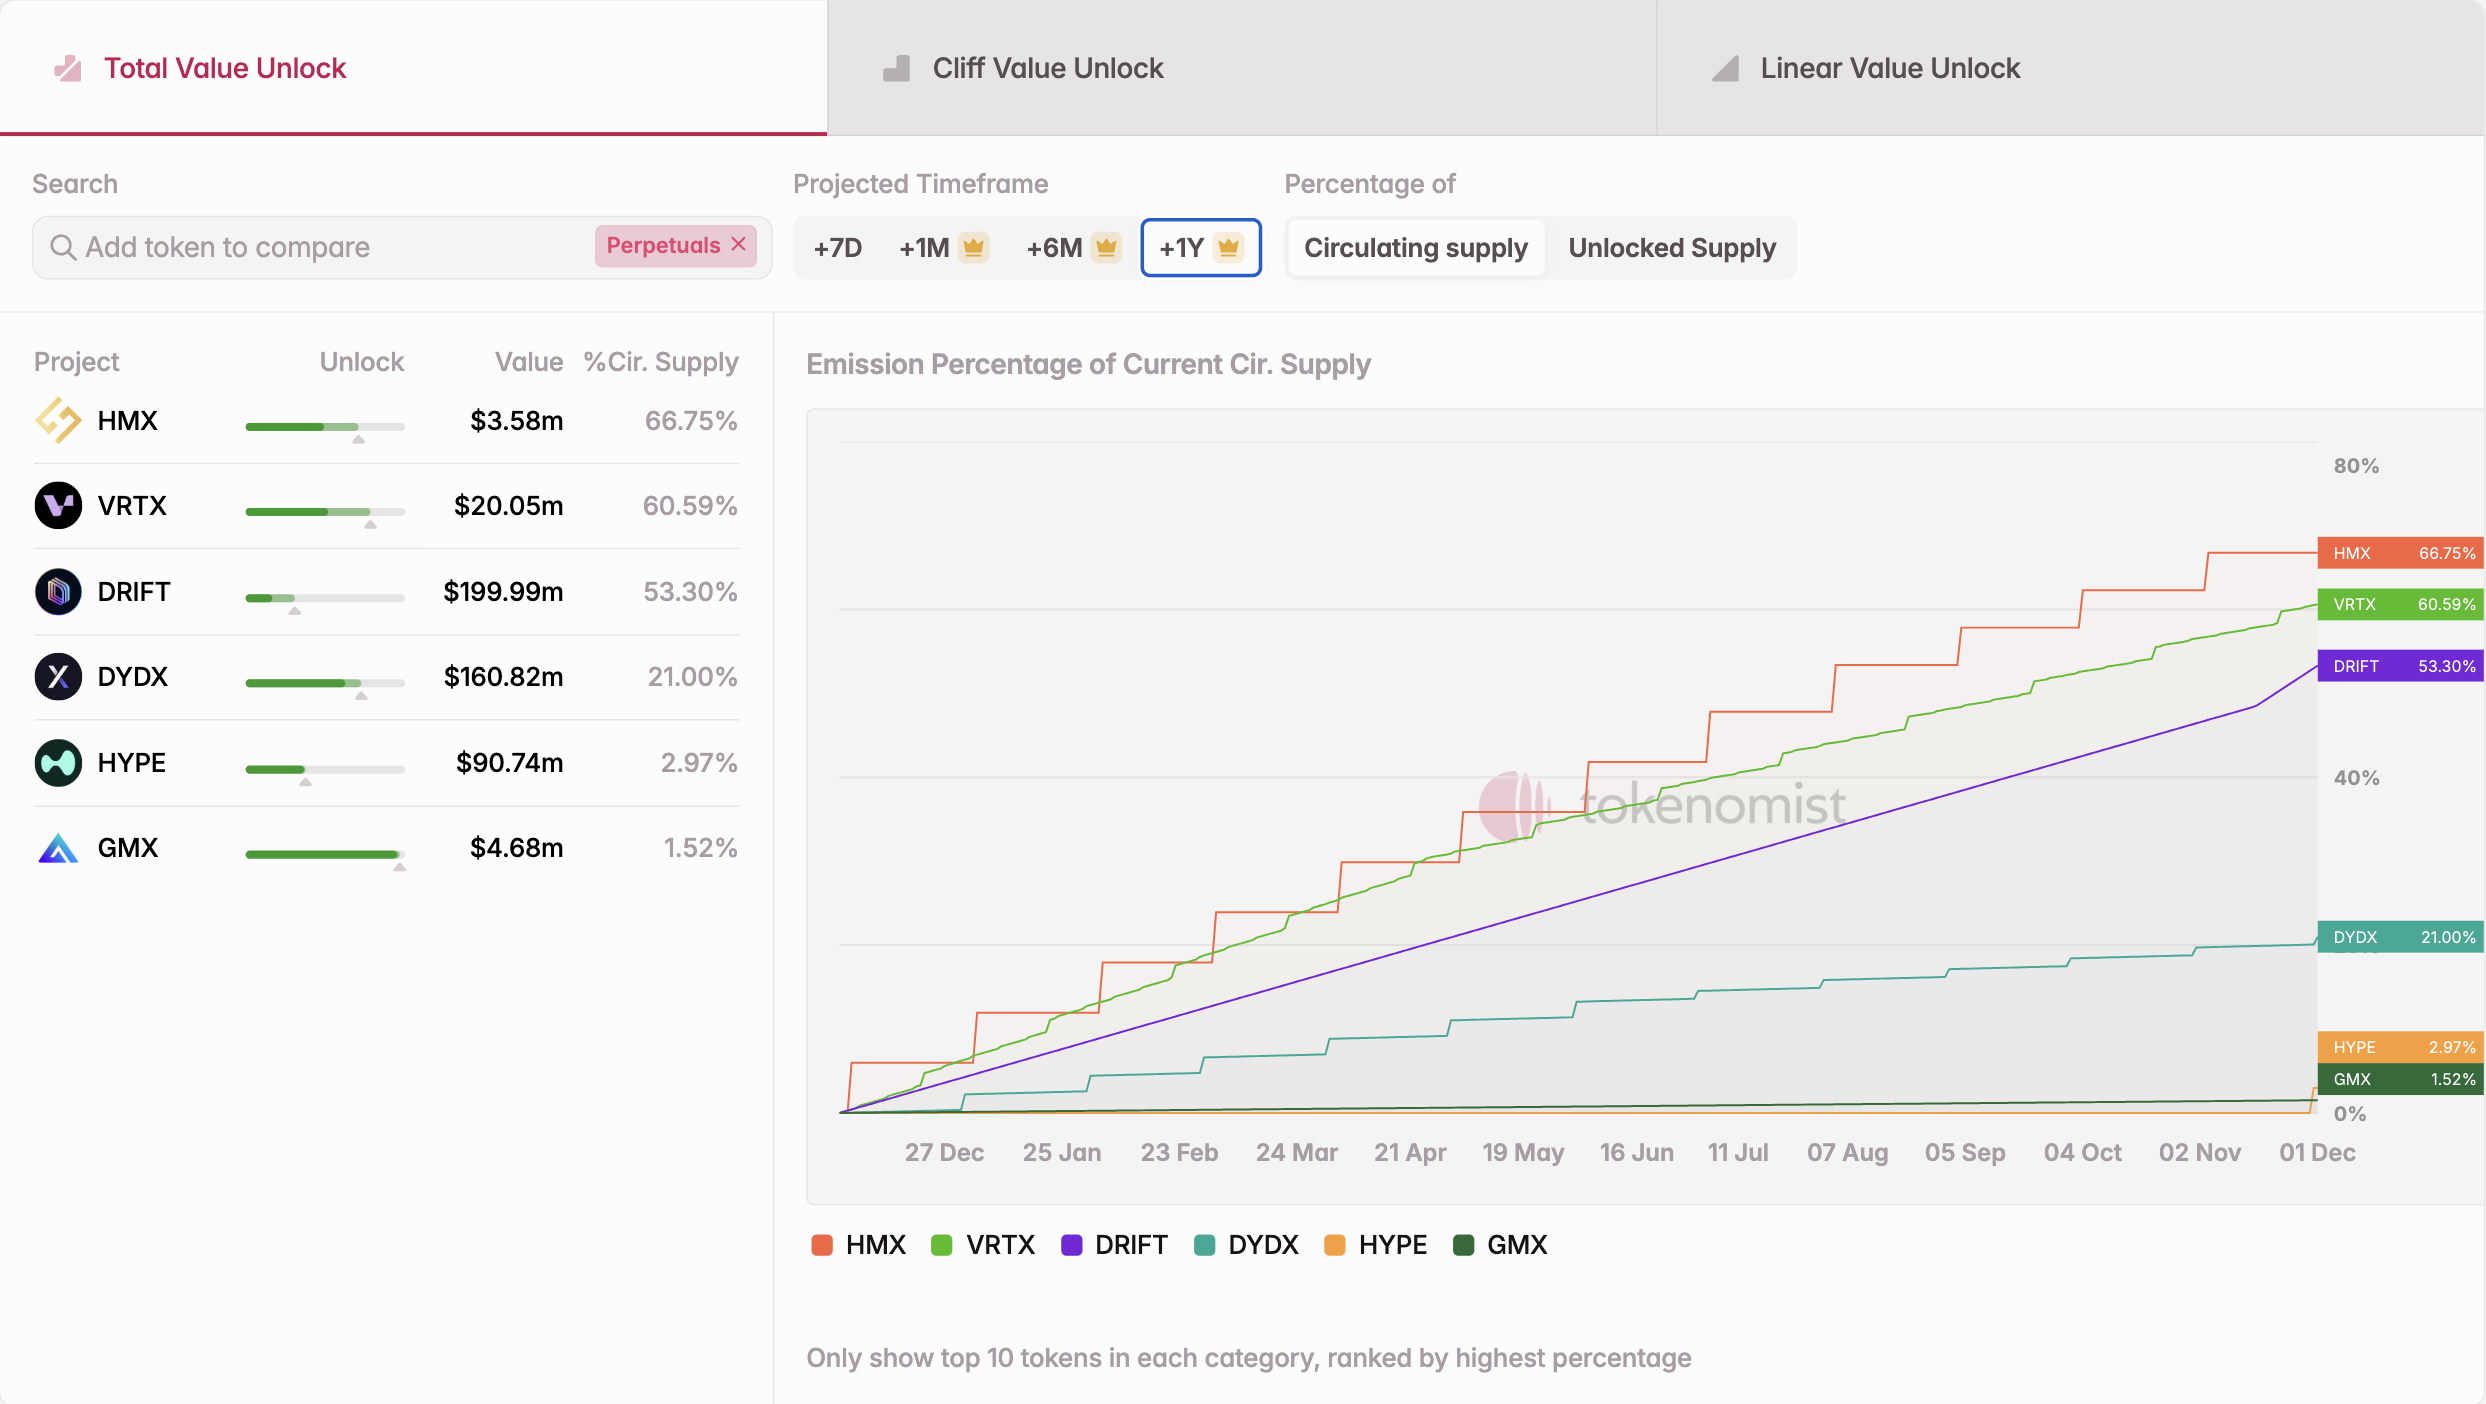The height and width of the screenshot is (1404, 2486).
Task: Click the GMX triangle logo icon
Action: click(x=58, y=849)
